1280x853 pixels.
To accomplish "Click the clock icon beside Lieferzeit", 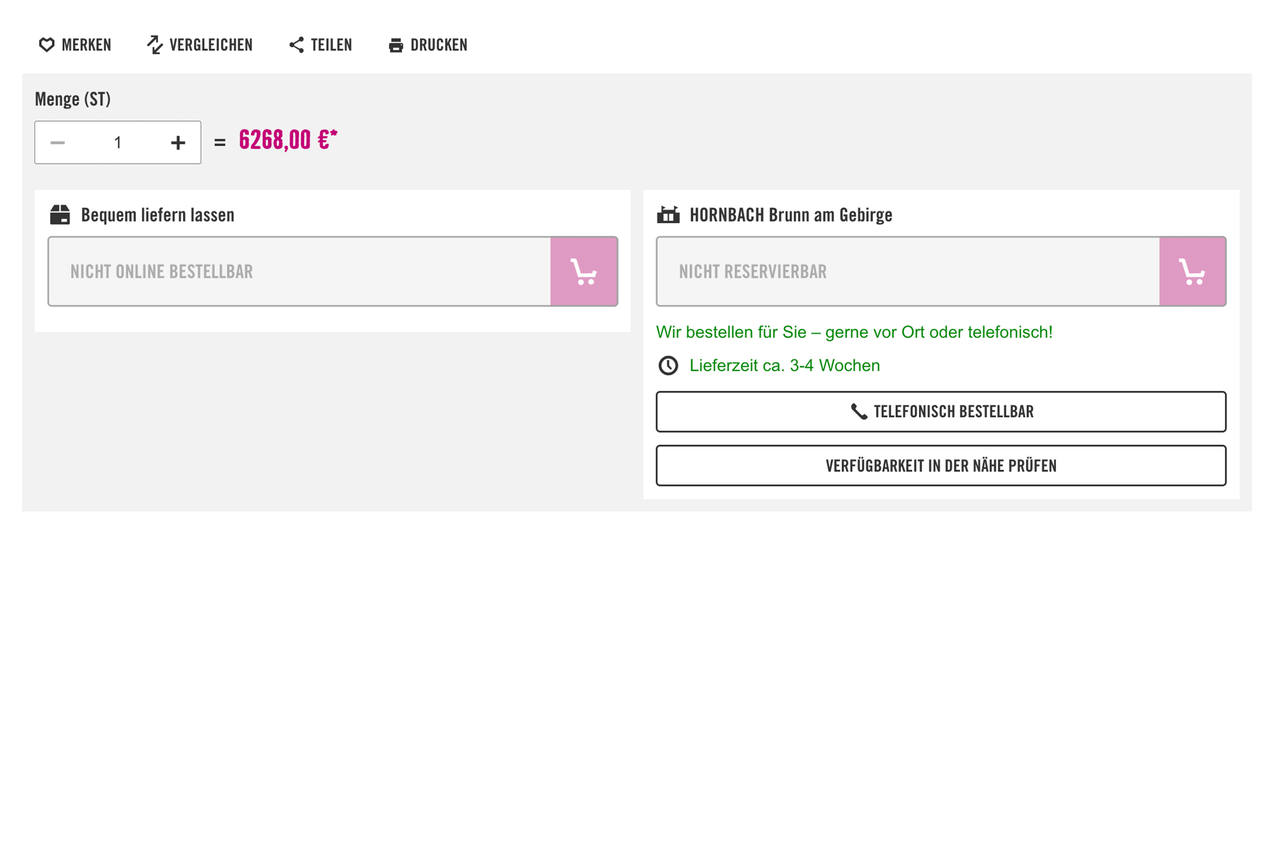I will tap(668, 366).
